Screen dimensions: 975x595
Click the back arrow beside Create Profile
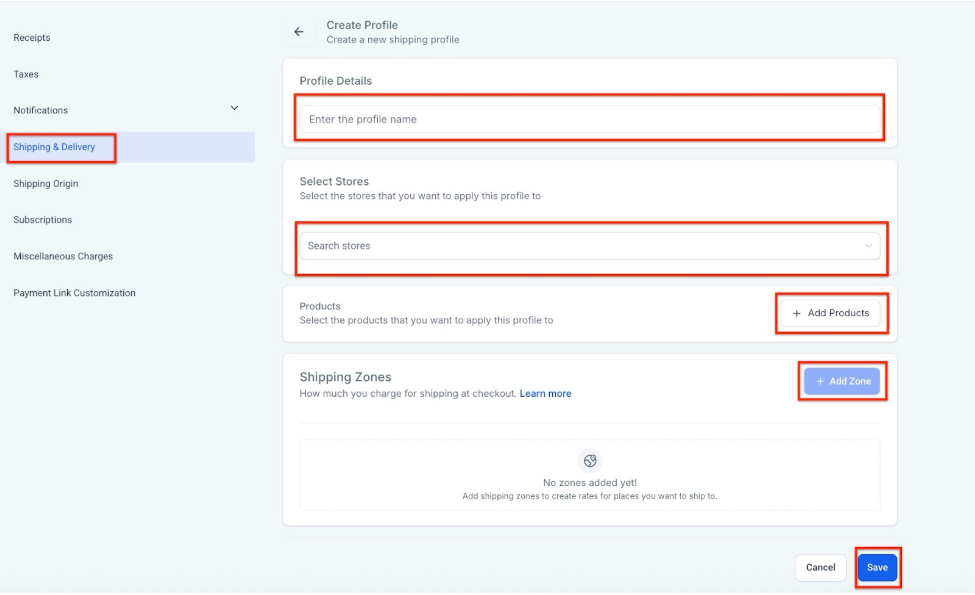[298, 32]
